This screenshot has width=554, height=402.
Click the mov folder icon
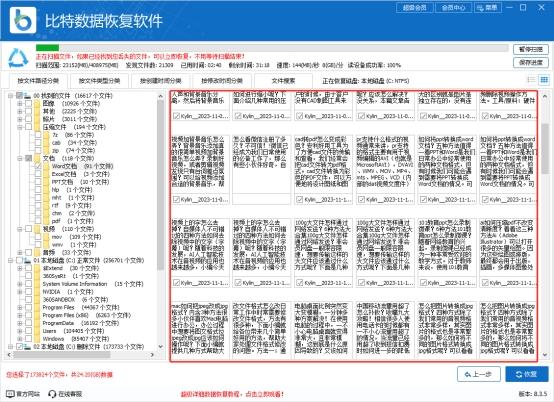[x=47, y=237]
